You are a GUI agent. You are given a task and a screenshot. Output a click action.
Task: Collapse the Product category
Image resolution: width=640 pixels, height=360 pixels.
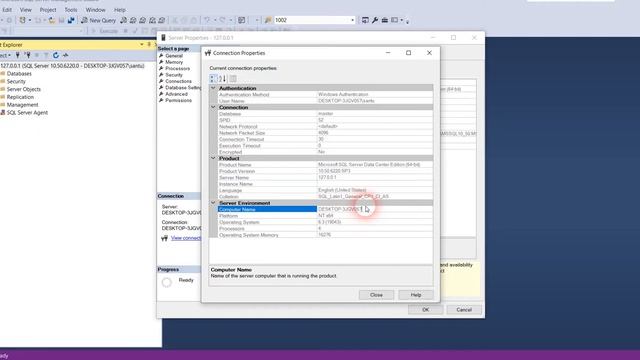click(213, 158)
